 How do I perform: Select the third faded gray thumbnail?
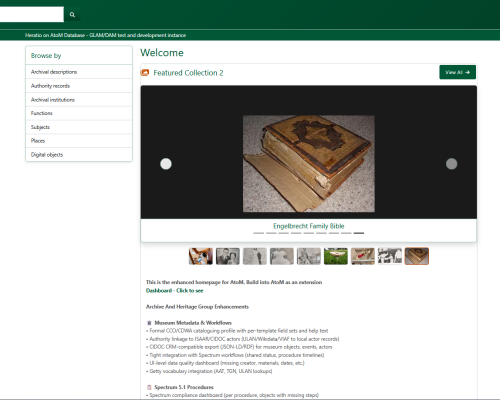pos(255,256)
